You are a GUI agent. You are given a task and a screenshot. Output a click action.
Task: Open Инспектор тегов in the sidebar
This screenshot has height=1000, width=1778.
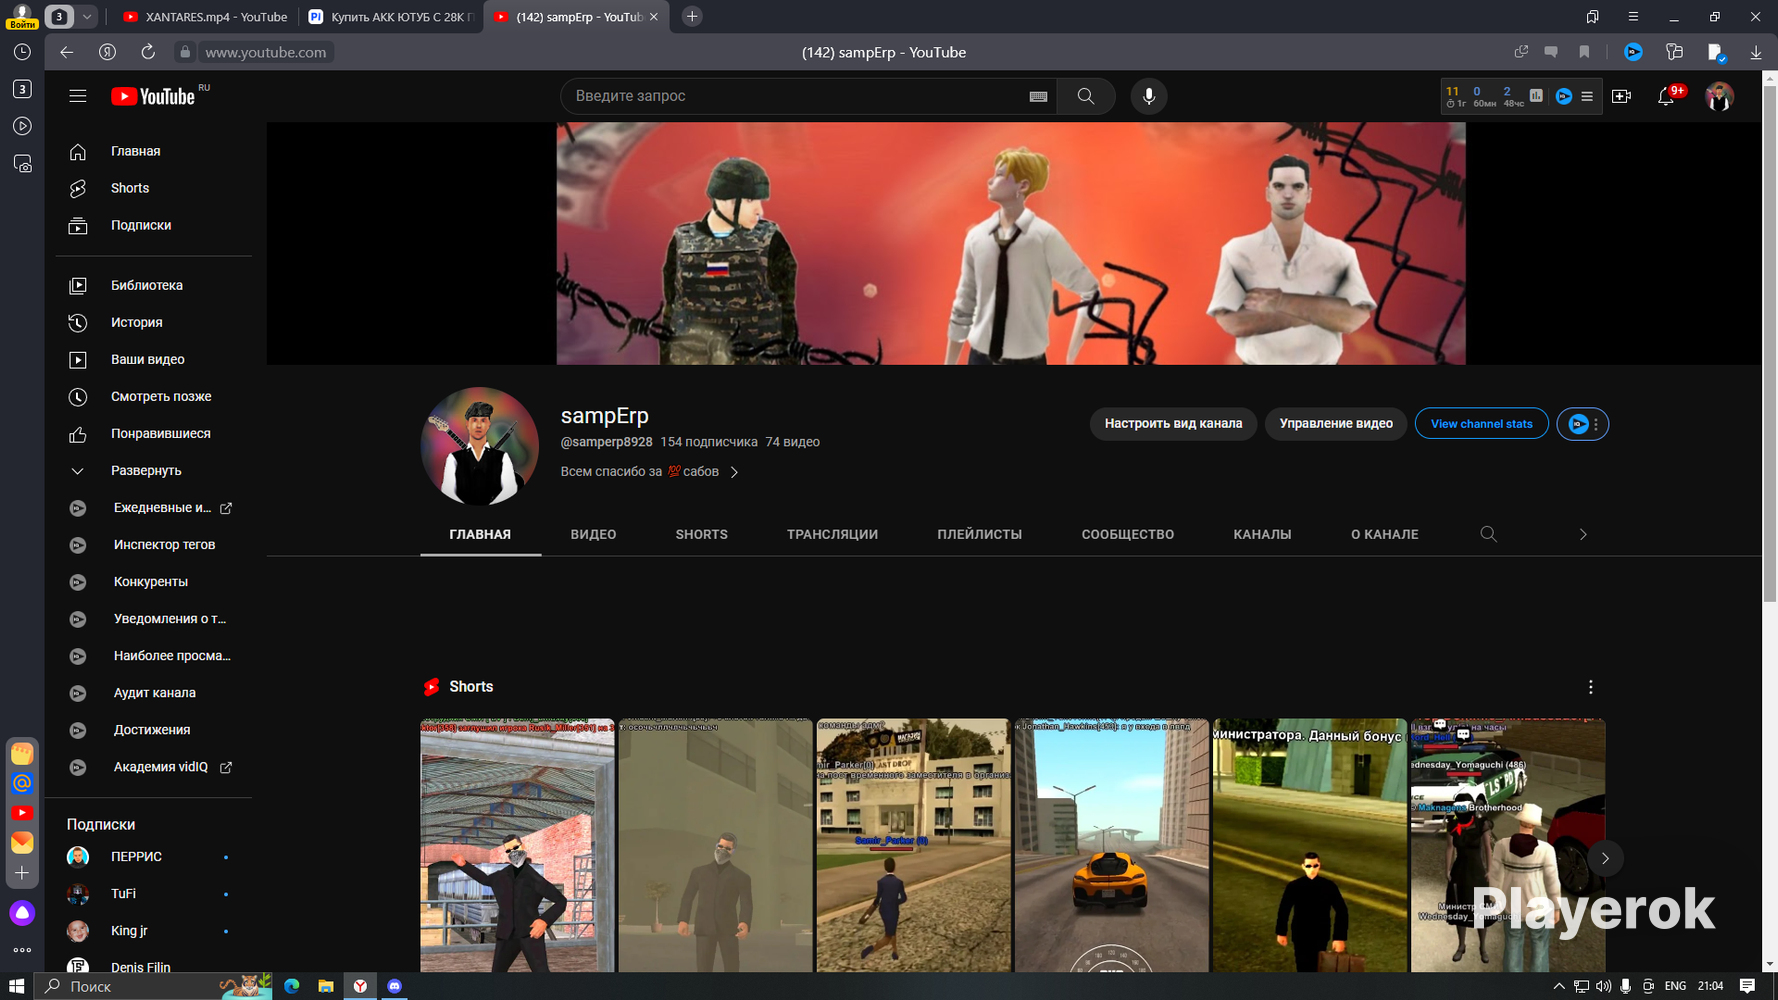[x=150, y=544]
